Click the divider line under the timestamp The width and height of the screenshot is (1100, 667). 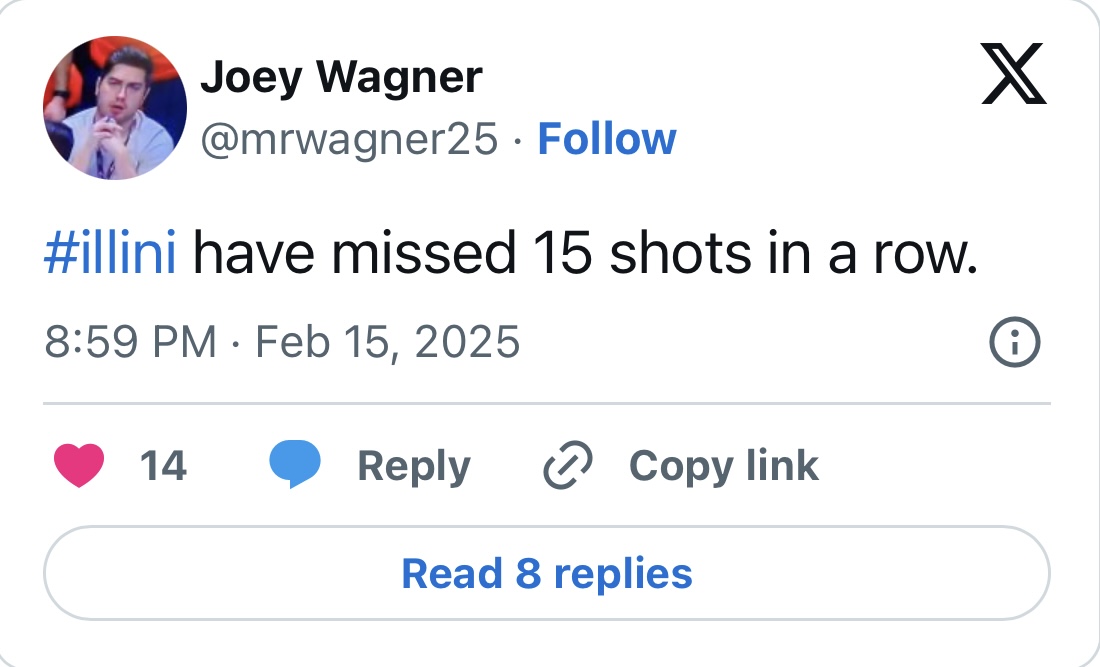tap(546, 403)
